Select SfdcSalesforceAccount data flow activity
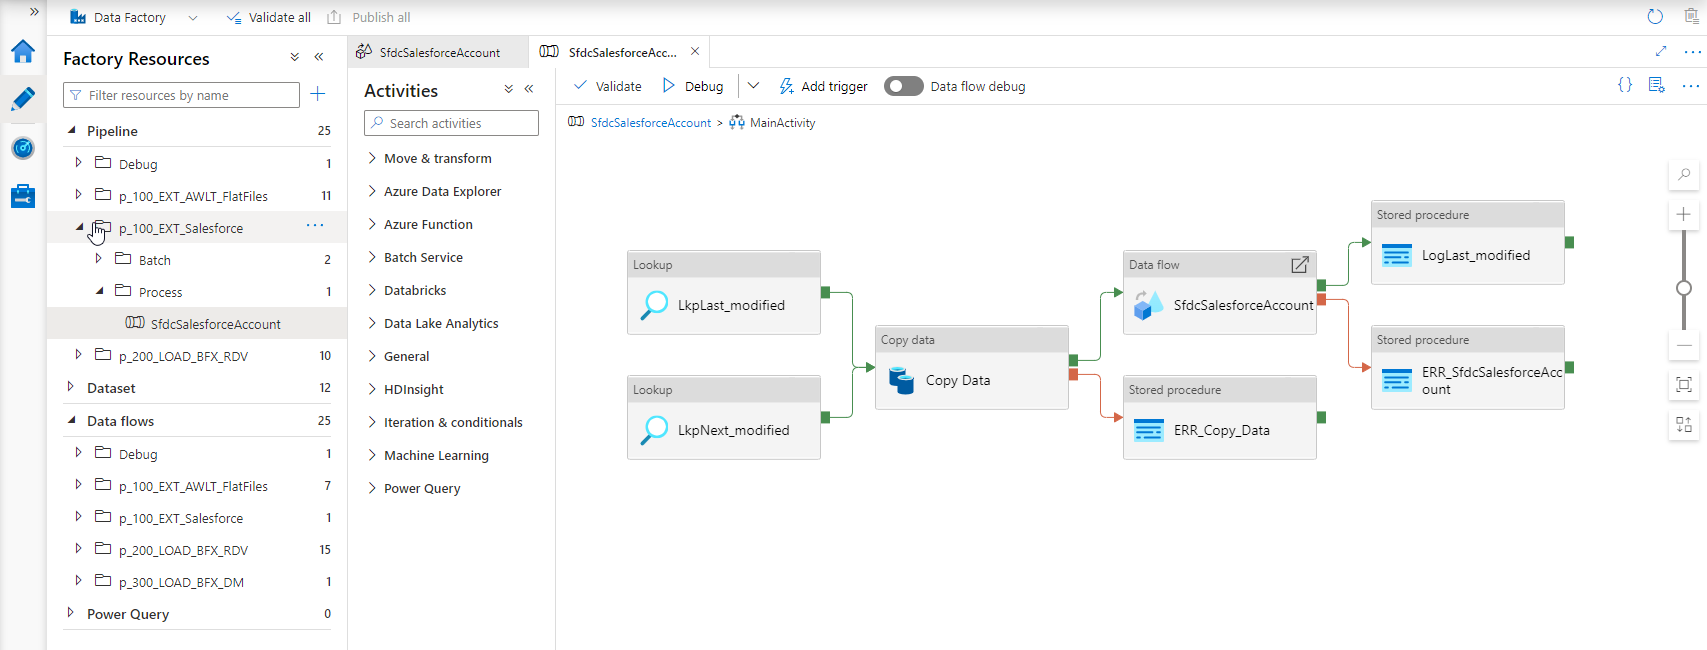The width and height of the screenshot is (1707, 650). (x=1220, y=292)
